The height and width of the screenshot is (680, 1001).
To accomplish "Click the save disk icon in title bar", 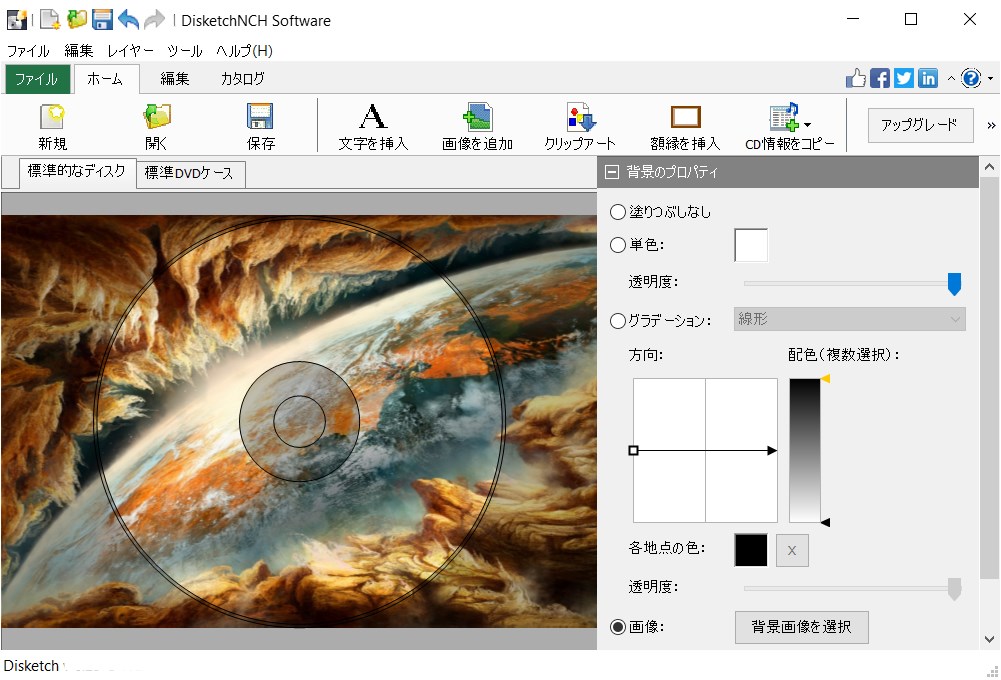I will point(102,20).
